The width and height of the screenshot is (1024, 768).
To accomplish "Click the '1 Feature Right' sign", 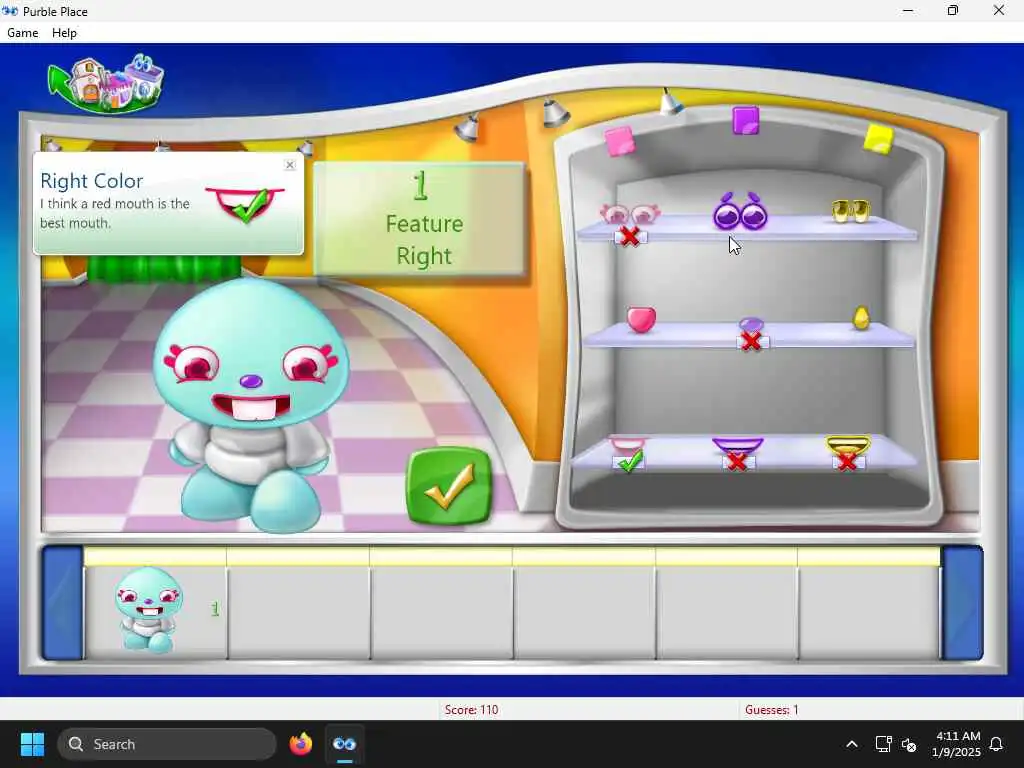I will (x=419, y=219).
